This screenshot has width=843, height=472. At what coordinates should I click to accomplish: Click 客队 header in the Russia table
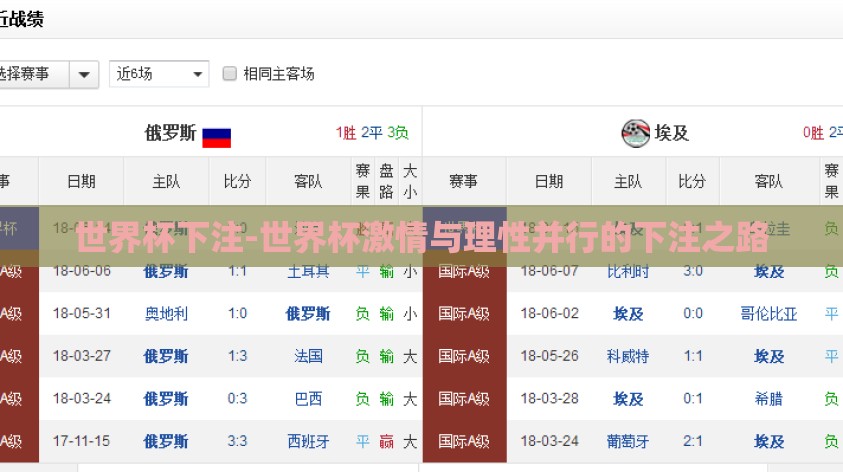pos(308,182)
